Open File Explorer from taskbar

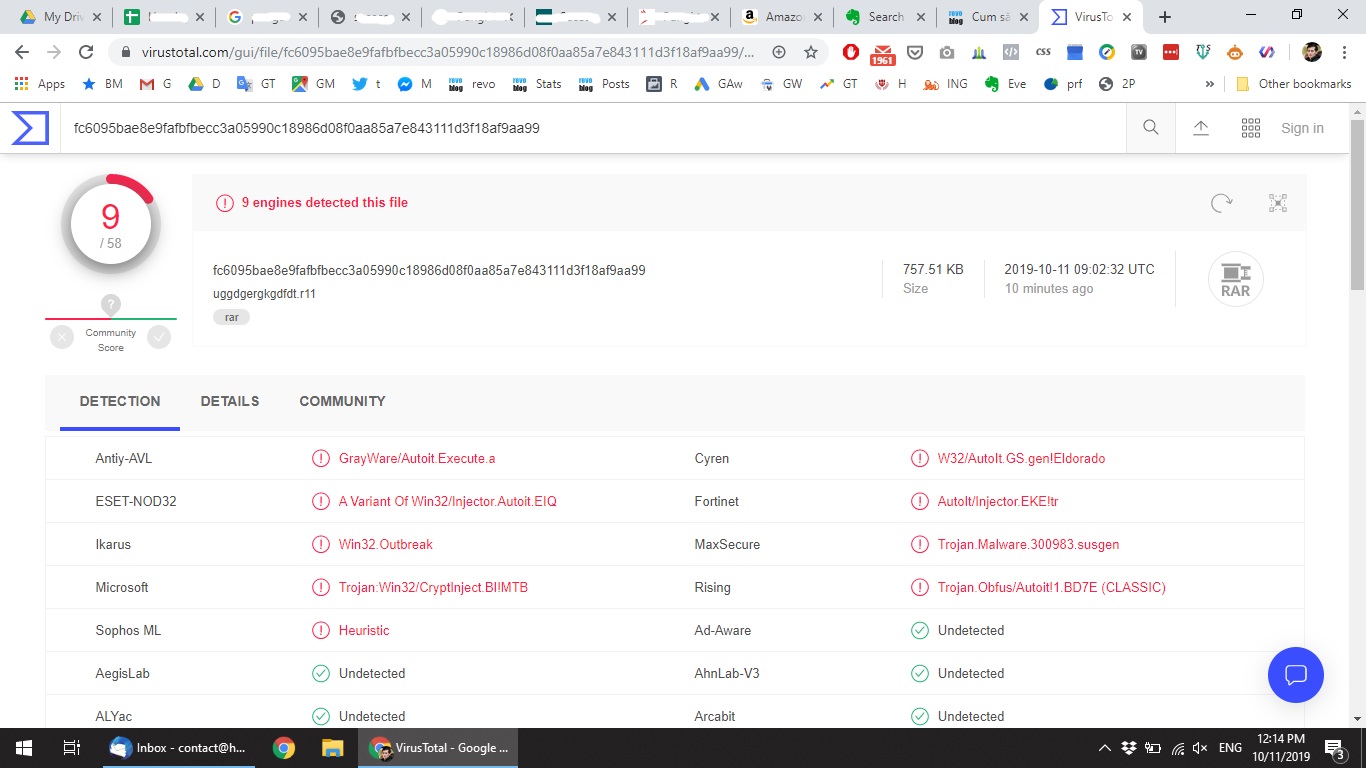pyautogui.click(x=332, y=748)
